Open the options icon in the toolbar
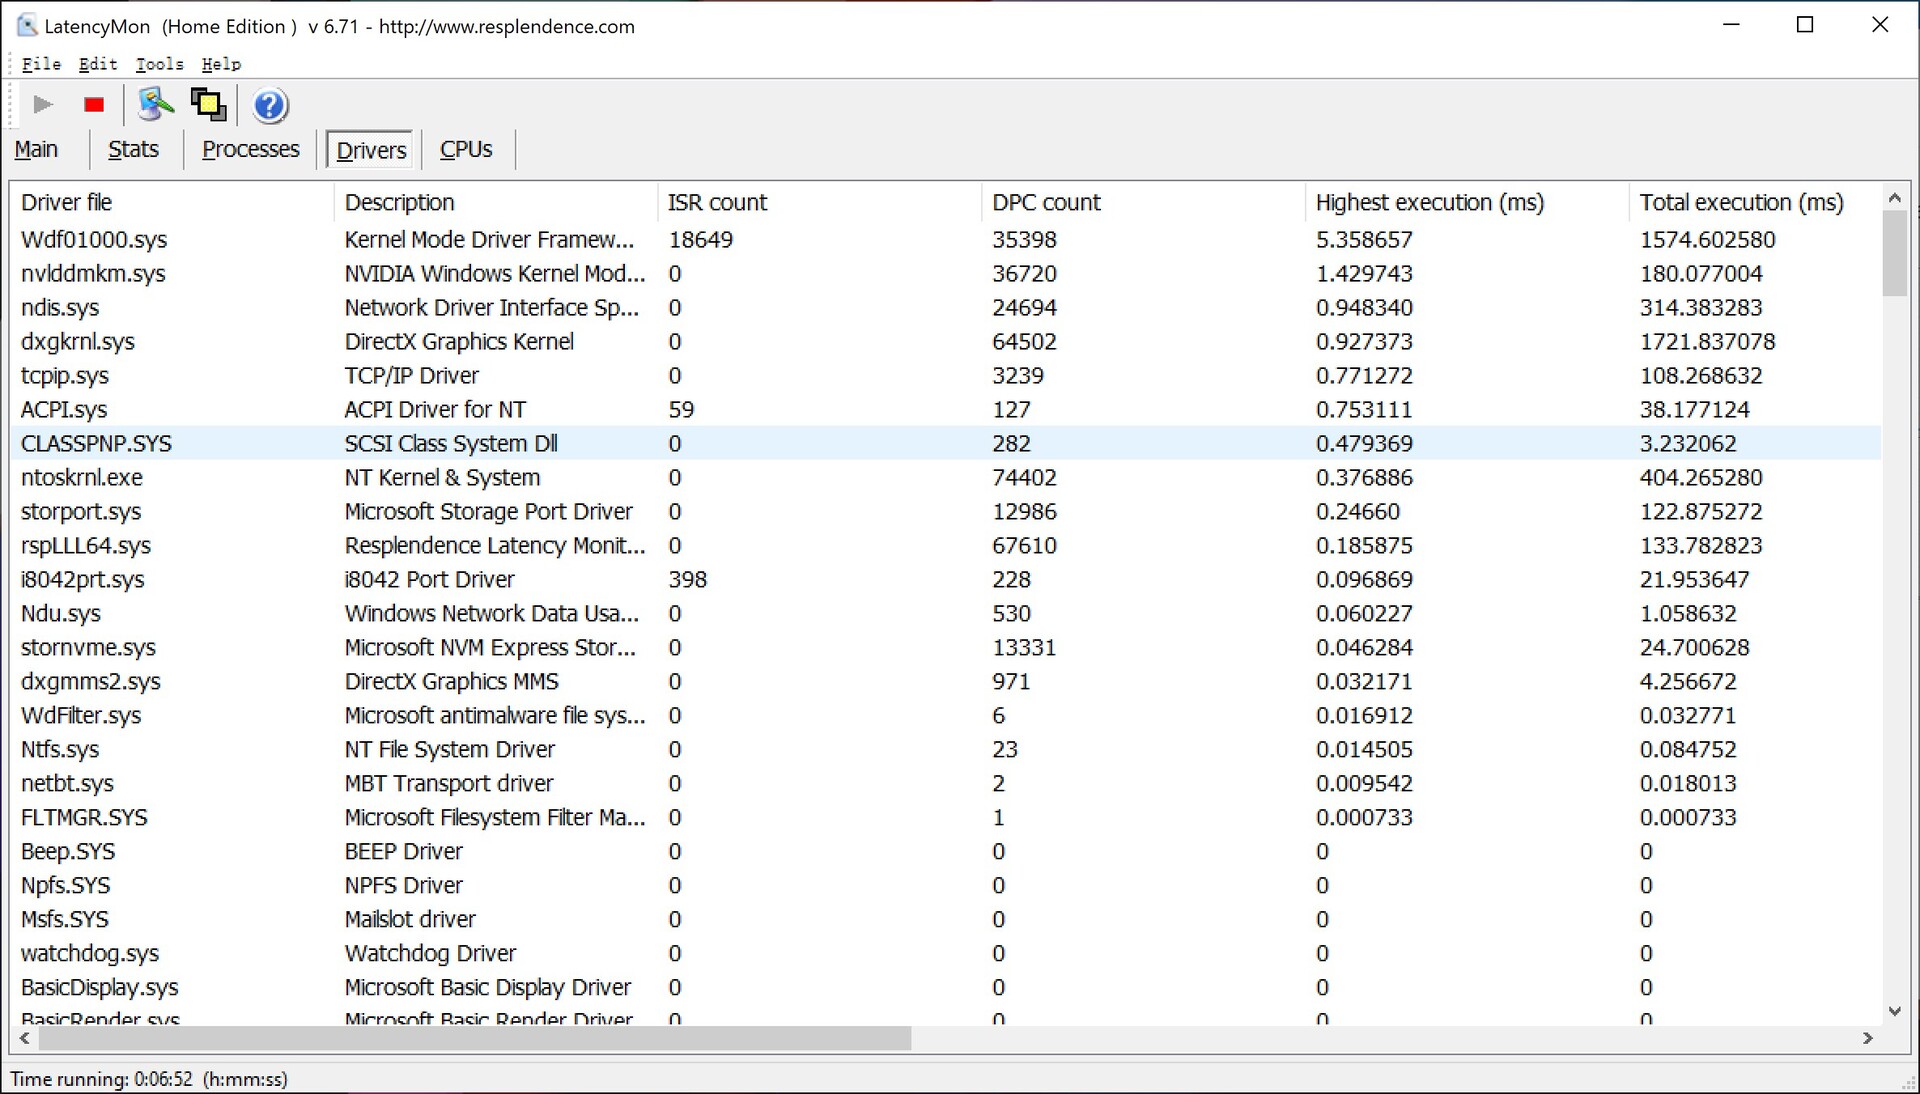 [x=155, y=105]
